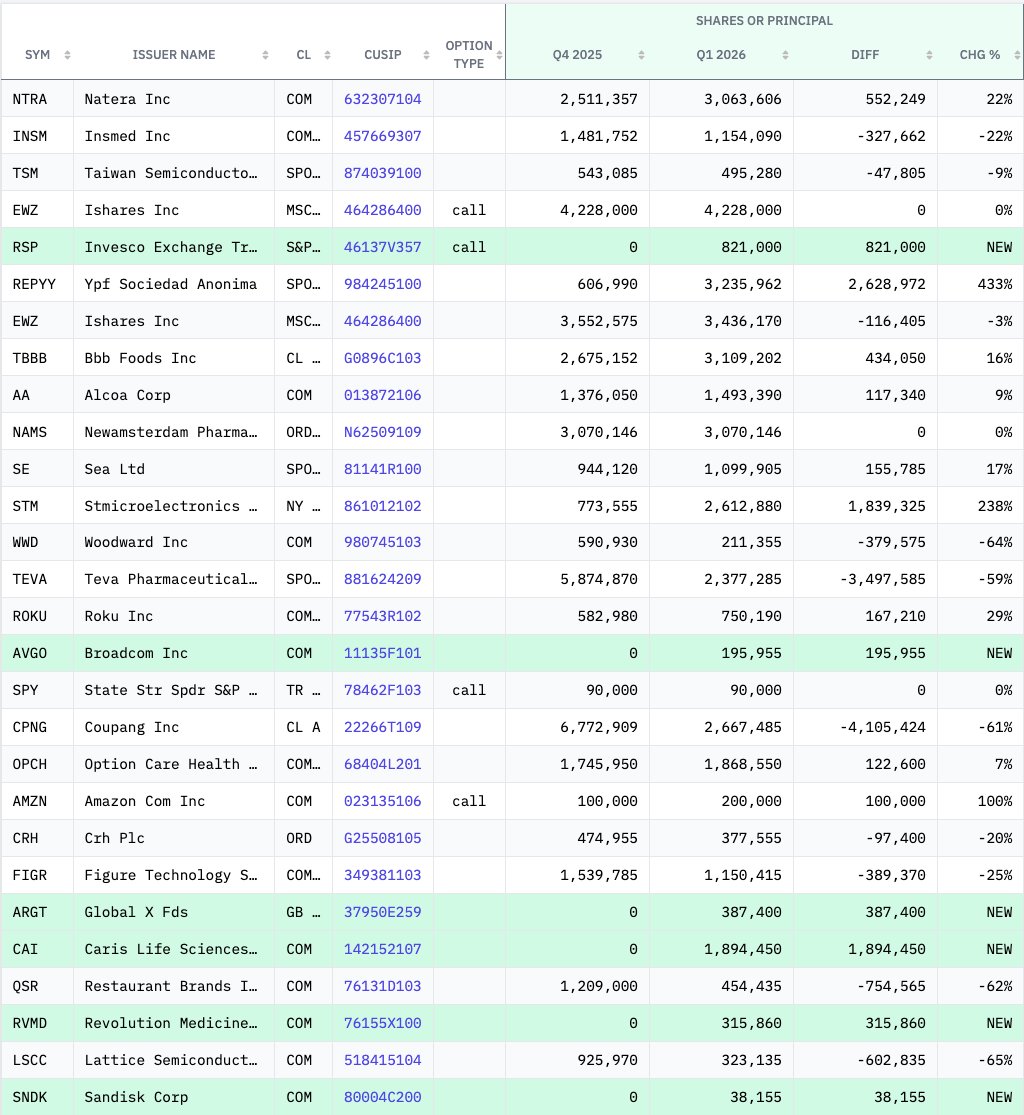Screen dimensions: 1024x1115
Task: Open Crh Plc CUSIP G25508105
Action: tap(383, 838)
